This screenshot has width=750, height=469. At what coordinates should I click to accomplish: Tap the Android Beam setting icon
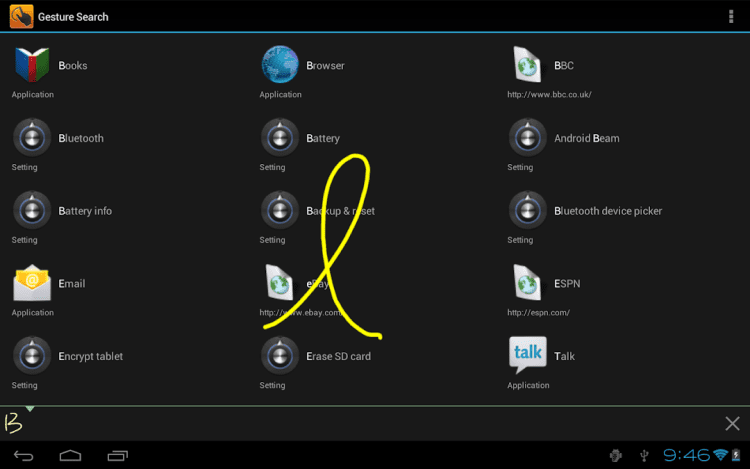[528, 138]
